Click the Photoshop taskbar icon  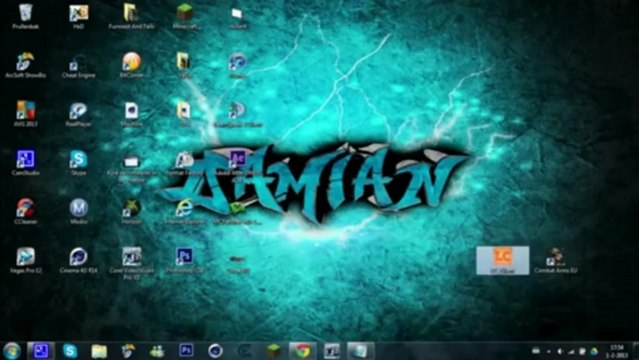pos(186,351)
